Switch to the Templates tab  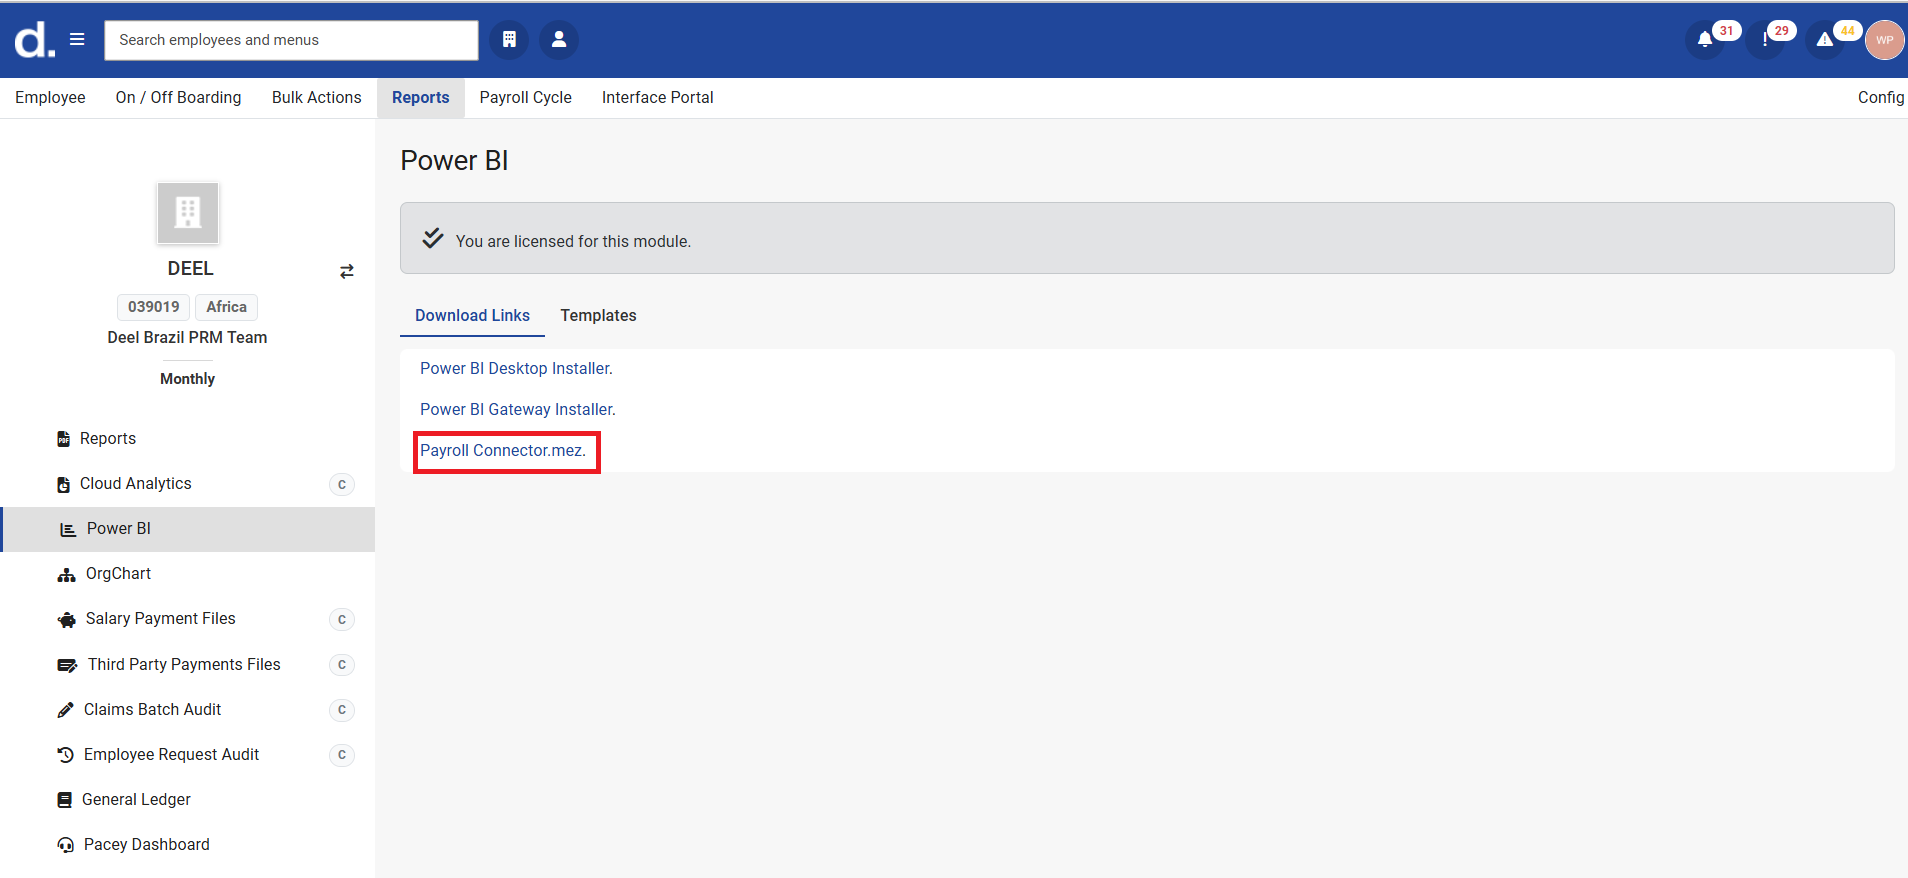click(x=598, y=315)
